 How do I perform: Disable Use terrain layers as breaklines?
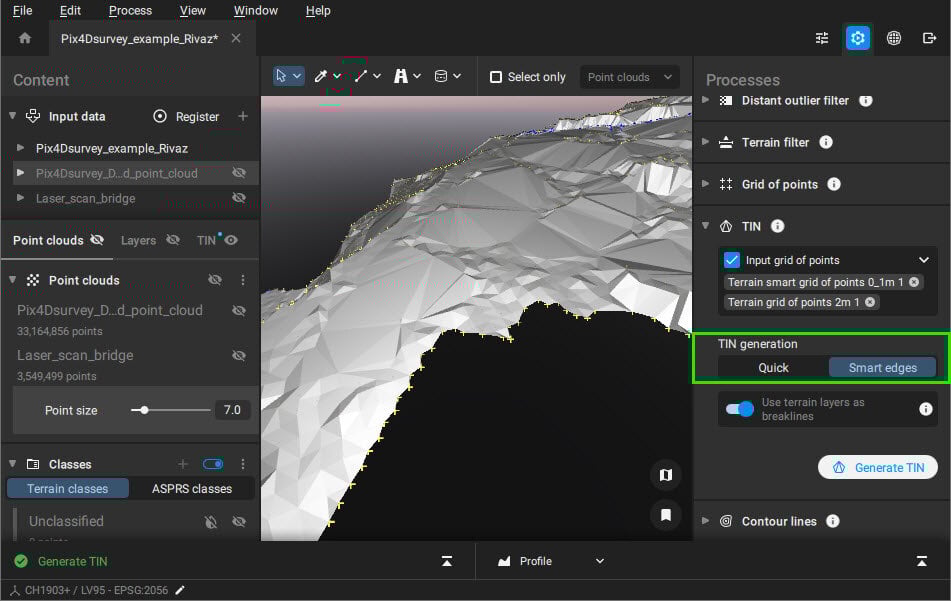[738, 409]
